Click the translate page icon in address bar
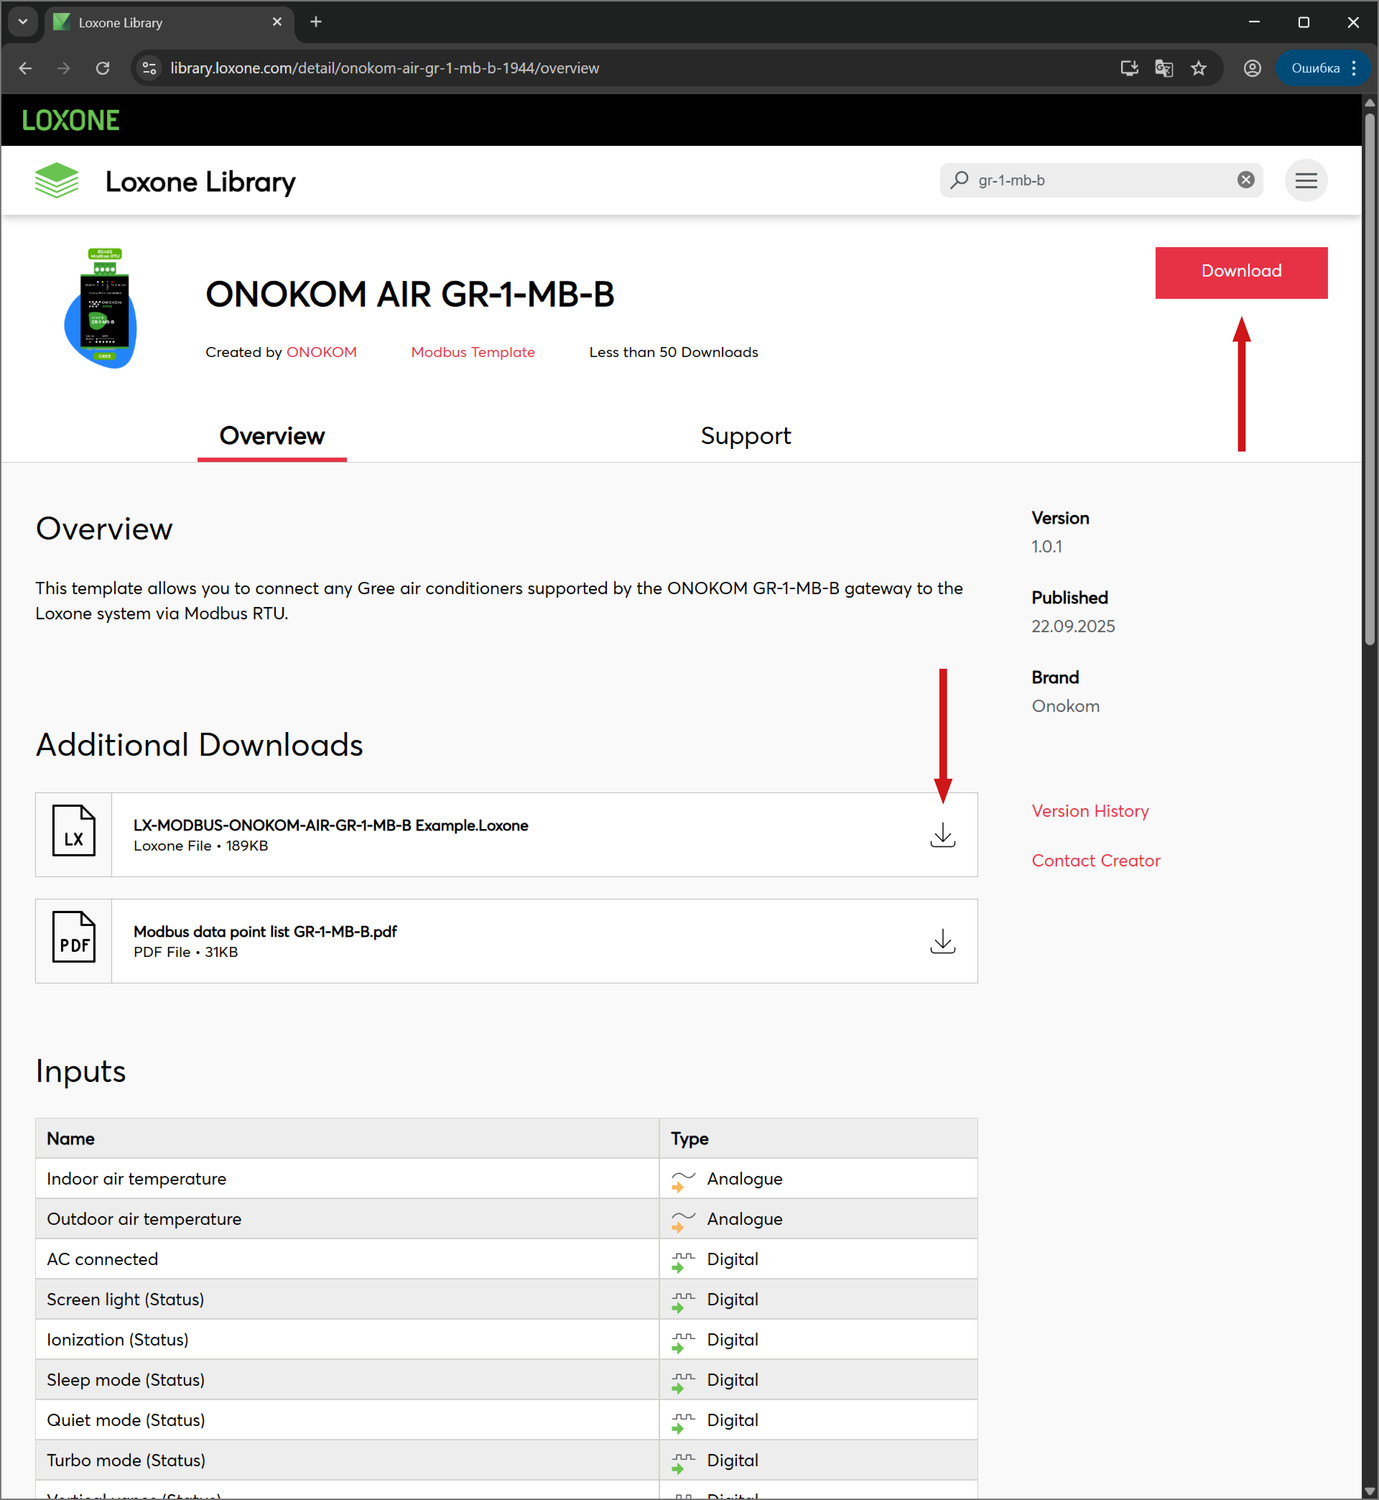 point(1164,68)
